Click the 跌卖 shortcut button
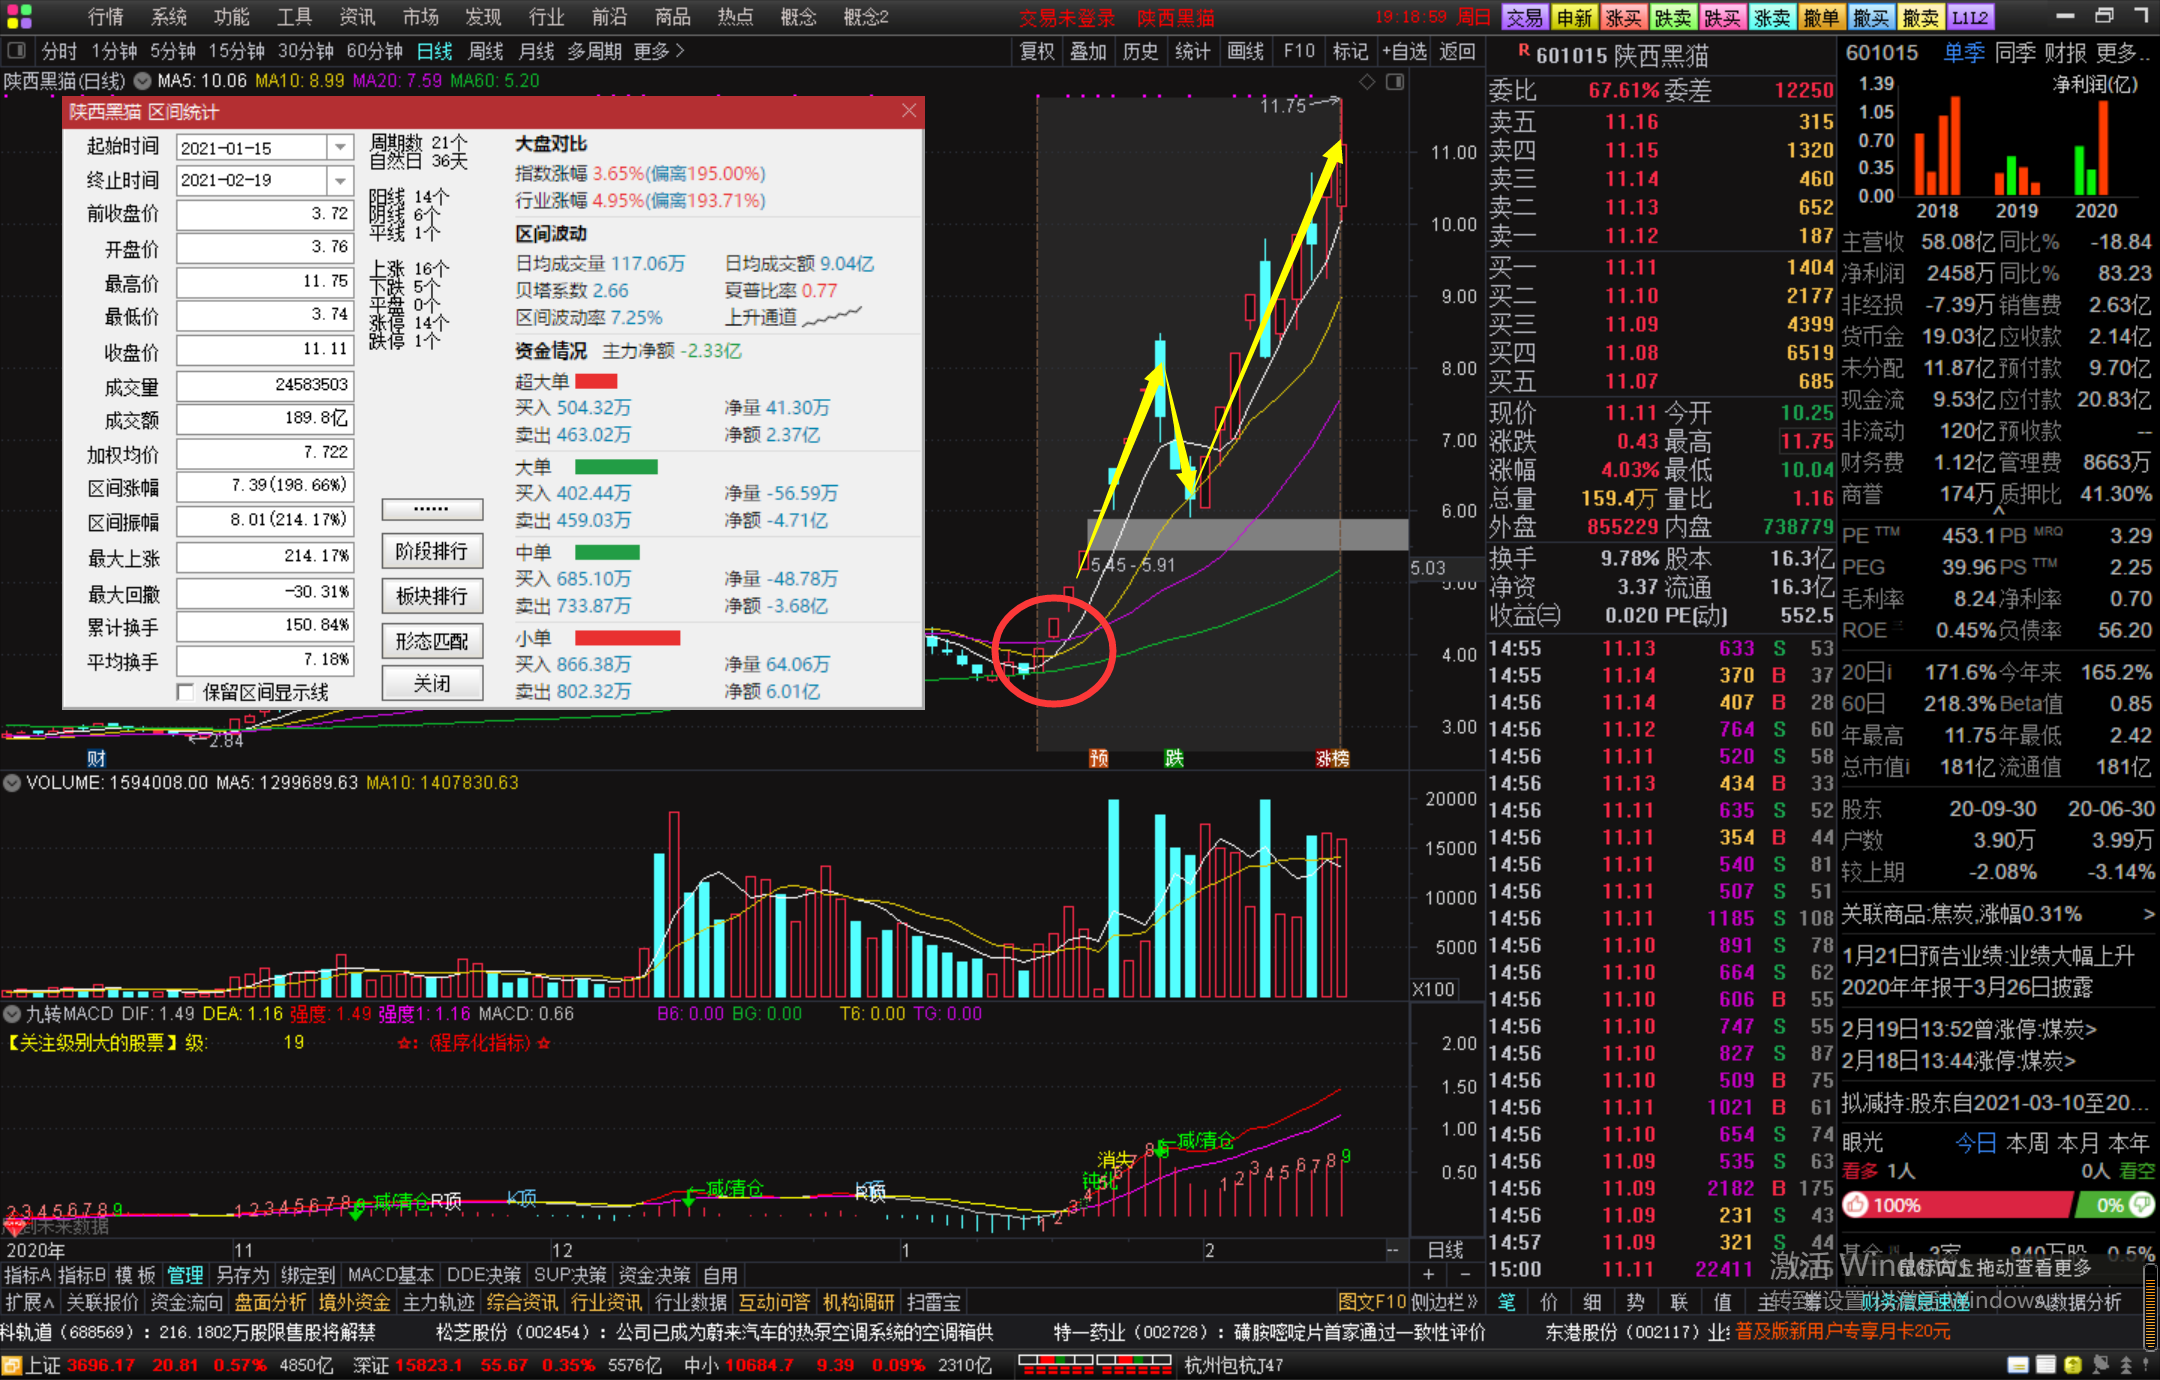This screenshot has width=2160, height=1380. 1673,17
